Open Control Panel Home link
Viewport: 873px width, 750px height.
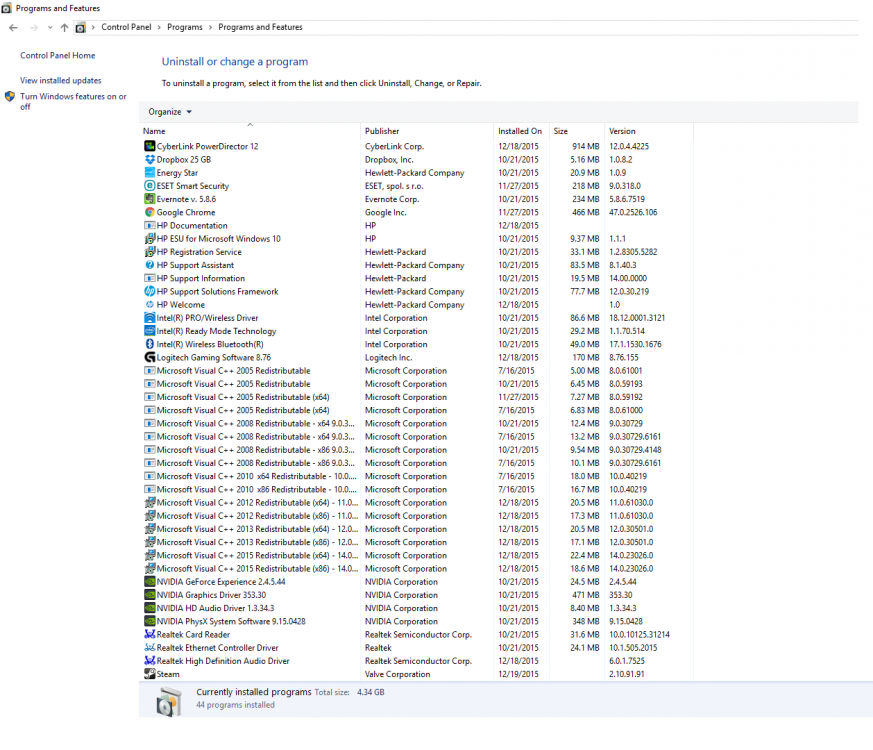(x=57, y=55)
